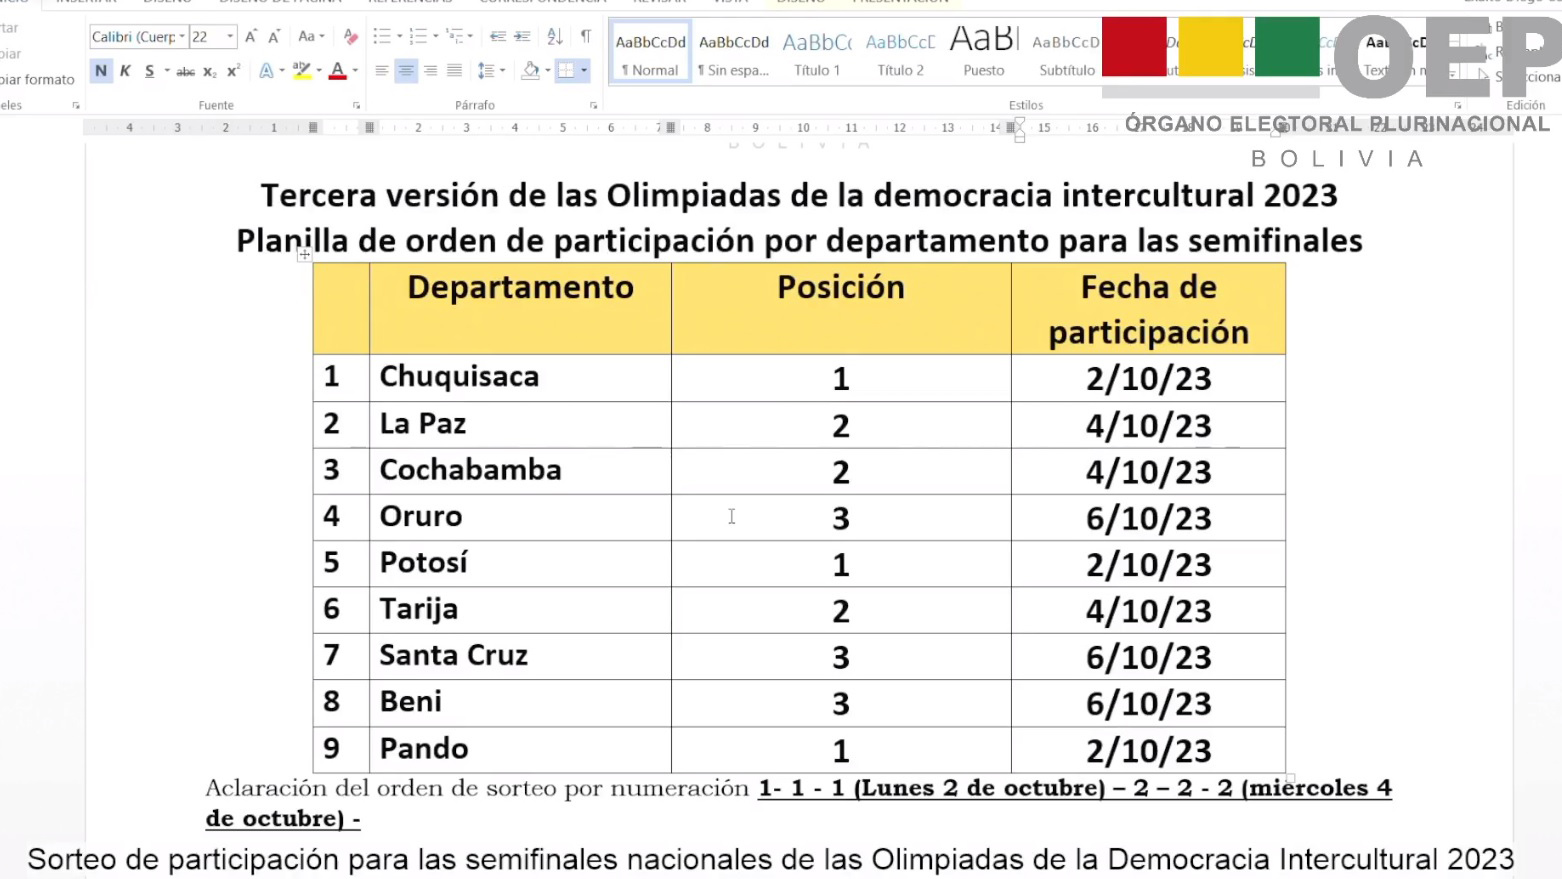Expand the Fuente dialog launcher

356,105
